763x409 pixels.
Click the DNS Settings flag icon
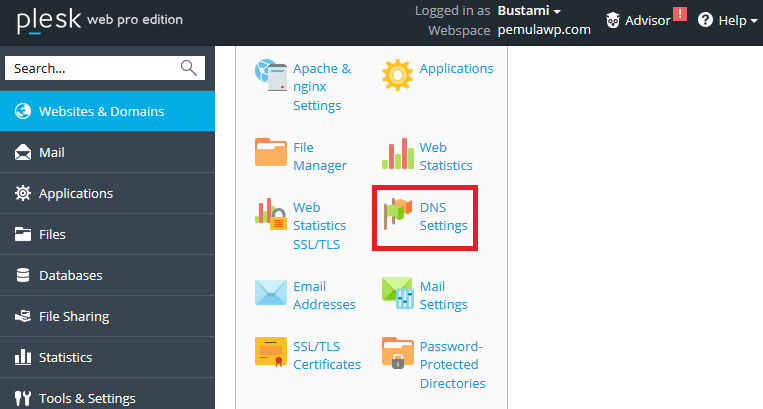click(x=398, y=213)
